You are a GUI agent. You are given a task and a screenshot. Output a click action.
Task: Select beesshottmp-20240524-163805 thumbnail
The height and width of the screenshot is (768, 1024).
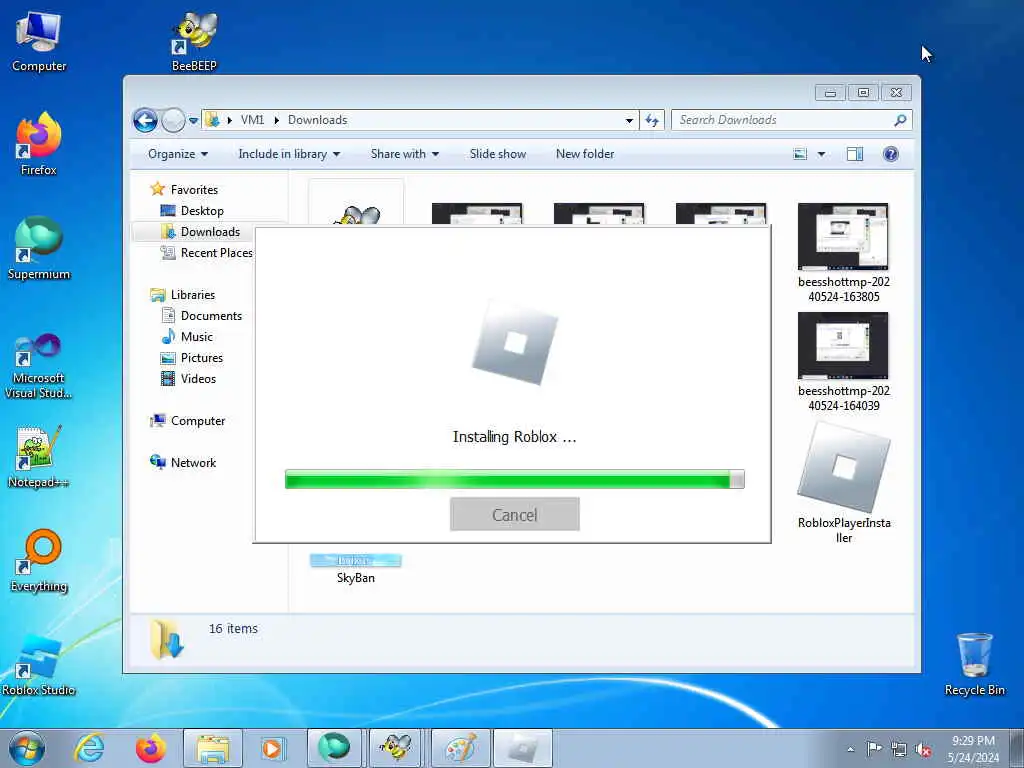(x=843, y=253)
